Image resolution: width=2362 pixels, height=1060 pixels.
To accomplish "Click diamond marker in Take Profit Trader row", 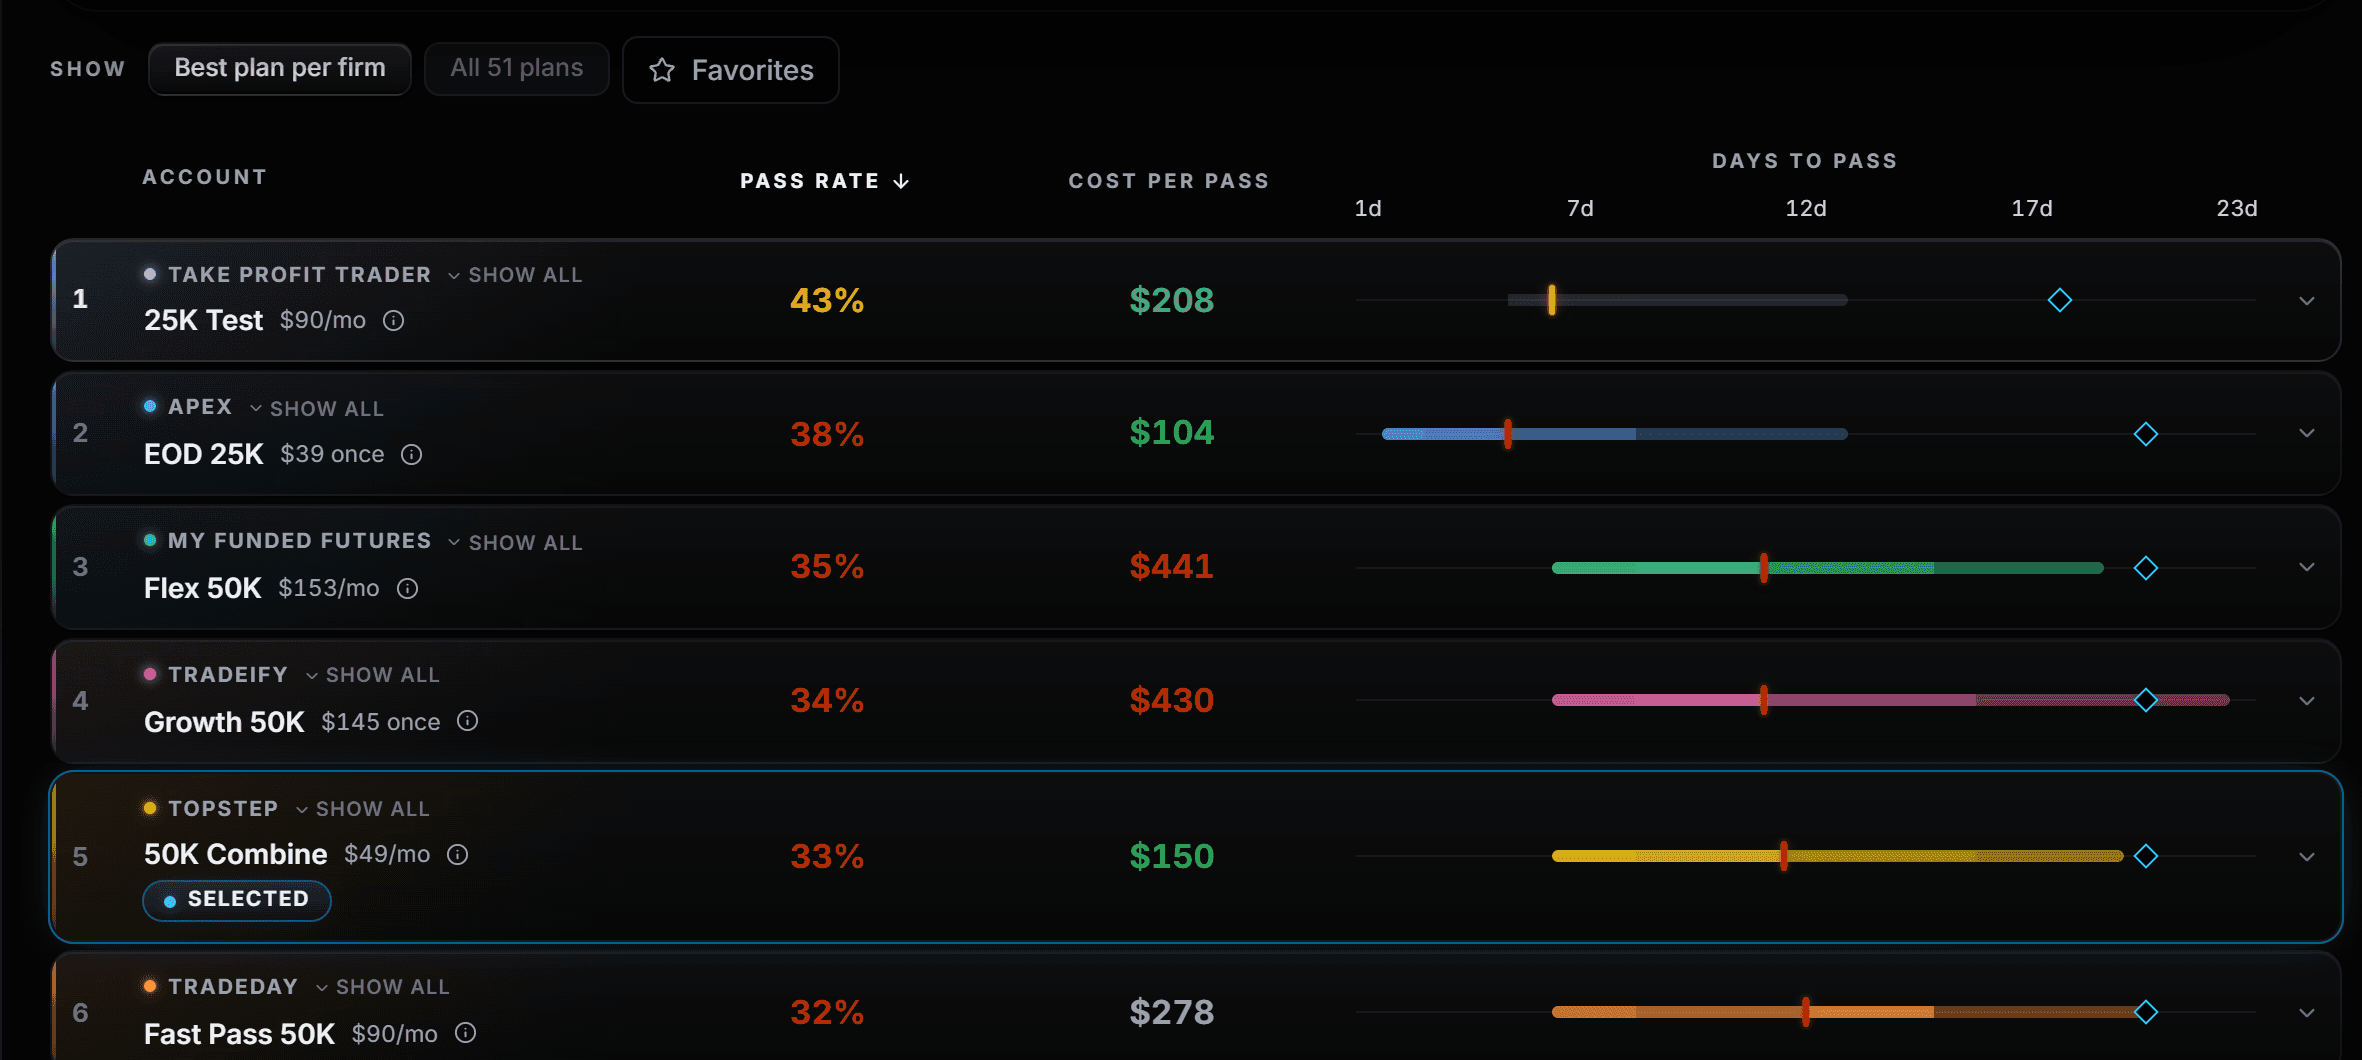I will click(x=2060, y=300).
